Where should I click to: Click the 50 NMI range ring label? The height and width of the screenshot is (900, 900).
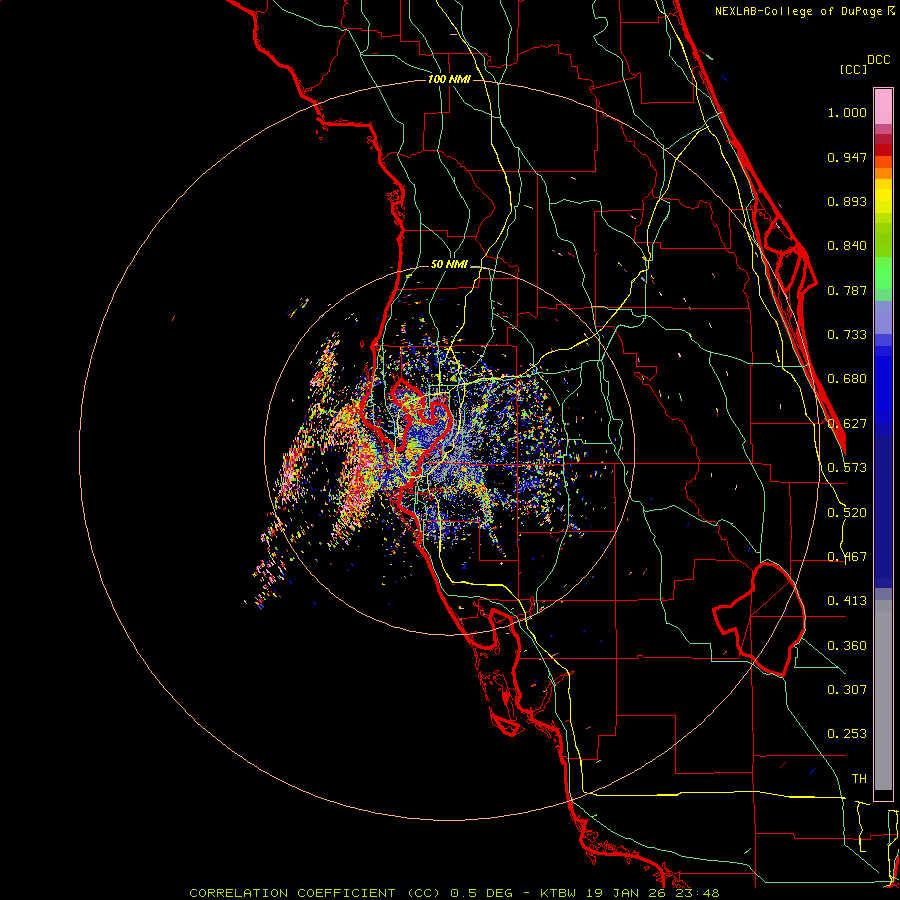point(449,264)
